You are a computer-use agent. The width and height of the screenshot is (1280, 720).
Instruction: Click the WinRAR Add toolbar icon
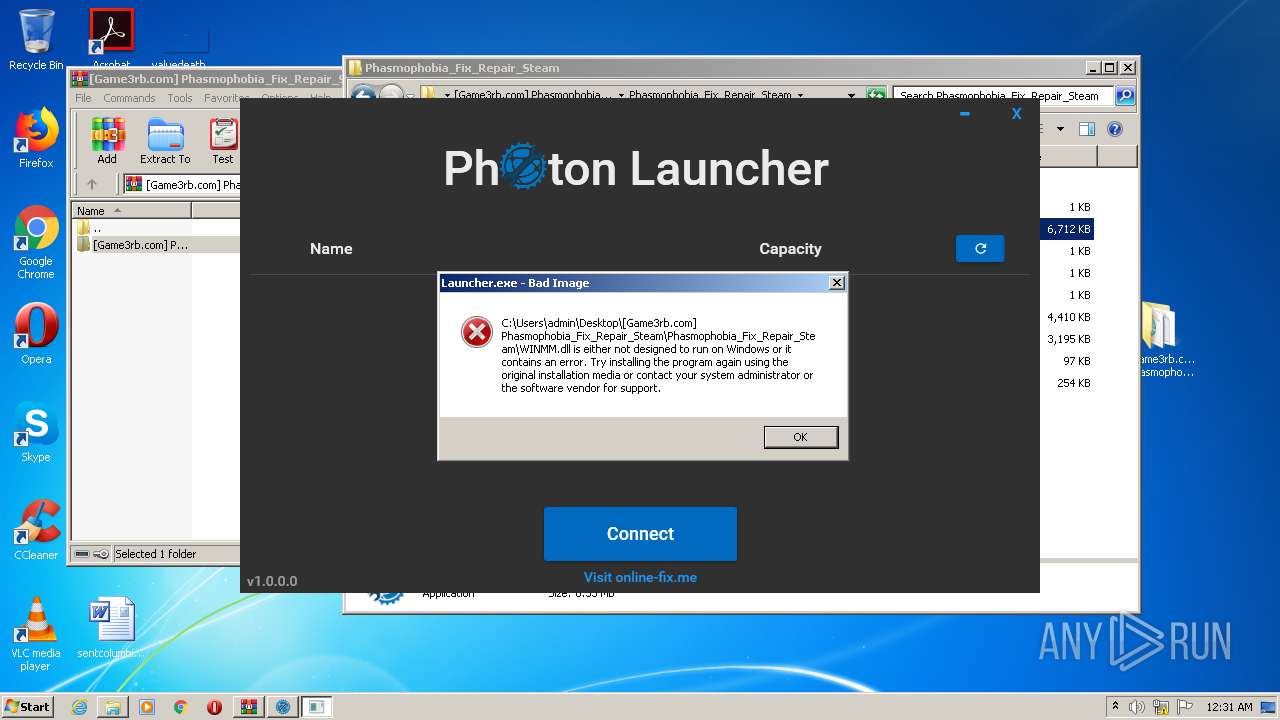pyautogui.click(x=107, y=141)
